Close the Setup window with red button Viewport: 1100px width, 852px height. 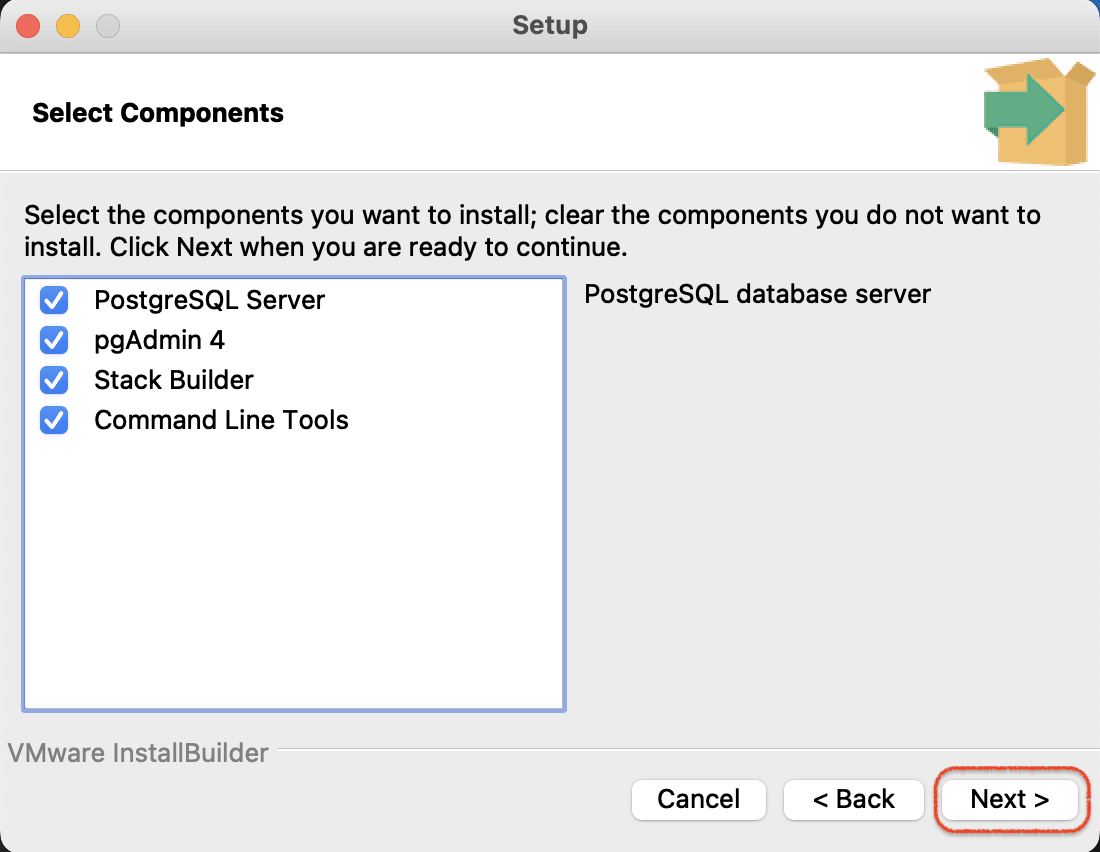coord(28,27)
